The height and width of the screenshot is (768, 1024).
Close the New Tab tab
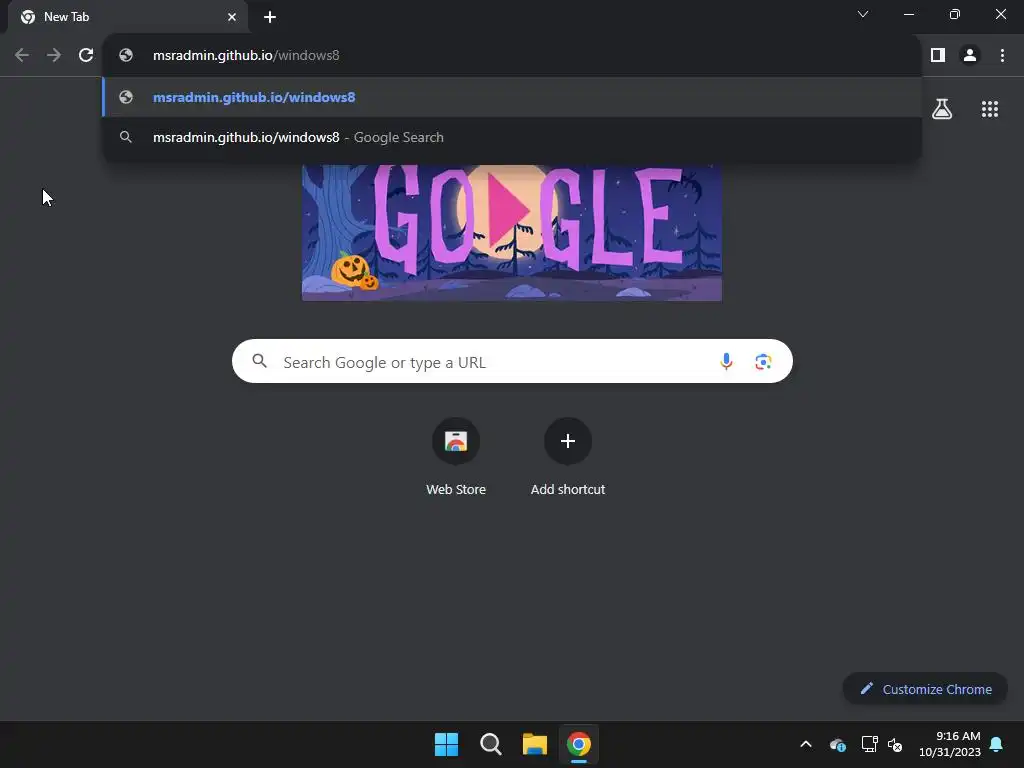(x=232, y=17)
